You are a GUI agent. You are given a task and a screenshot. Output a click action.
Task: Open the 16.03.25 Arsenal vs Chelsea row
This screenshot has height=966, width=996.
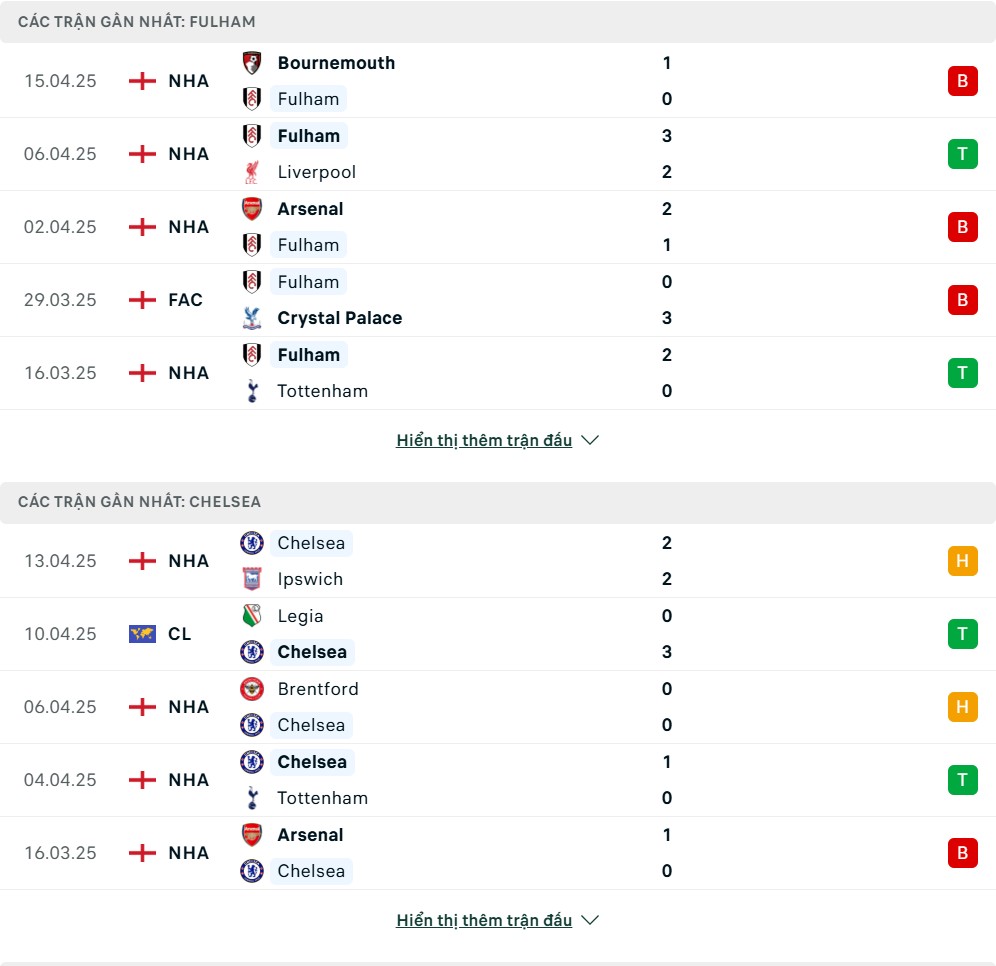pyautogui.click(x=498, y=853)
